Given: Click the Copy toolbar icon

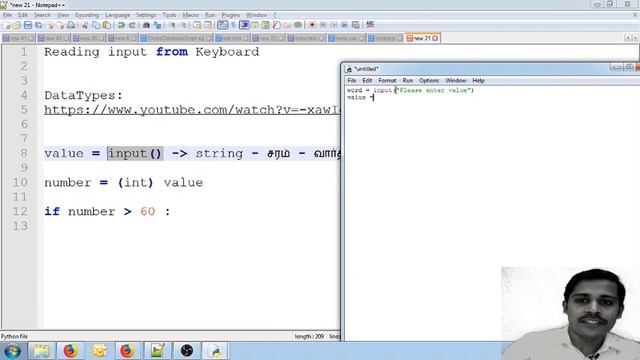Looking at the screenshot, I should pos(96,25).
